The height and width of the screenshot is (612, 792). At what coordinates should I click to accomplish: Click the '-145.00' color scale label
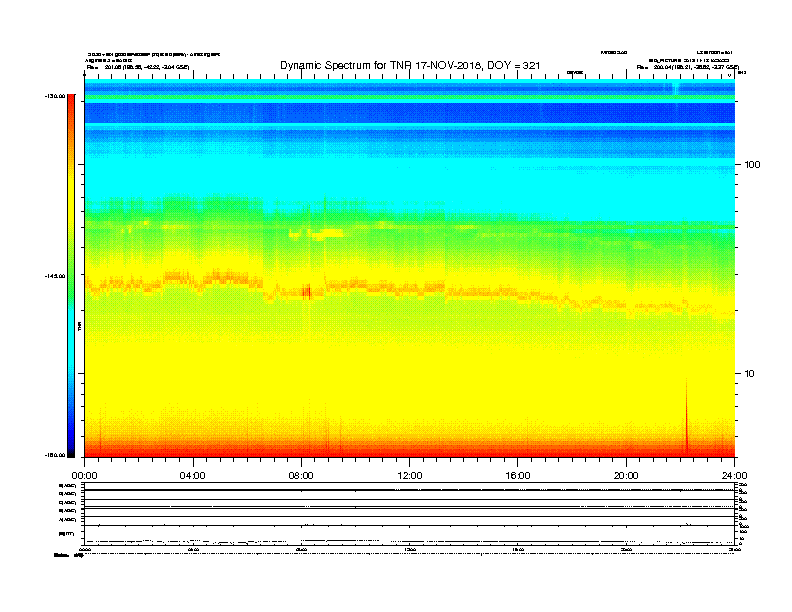click(x=54, y=276)
